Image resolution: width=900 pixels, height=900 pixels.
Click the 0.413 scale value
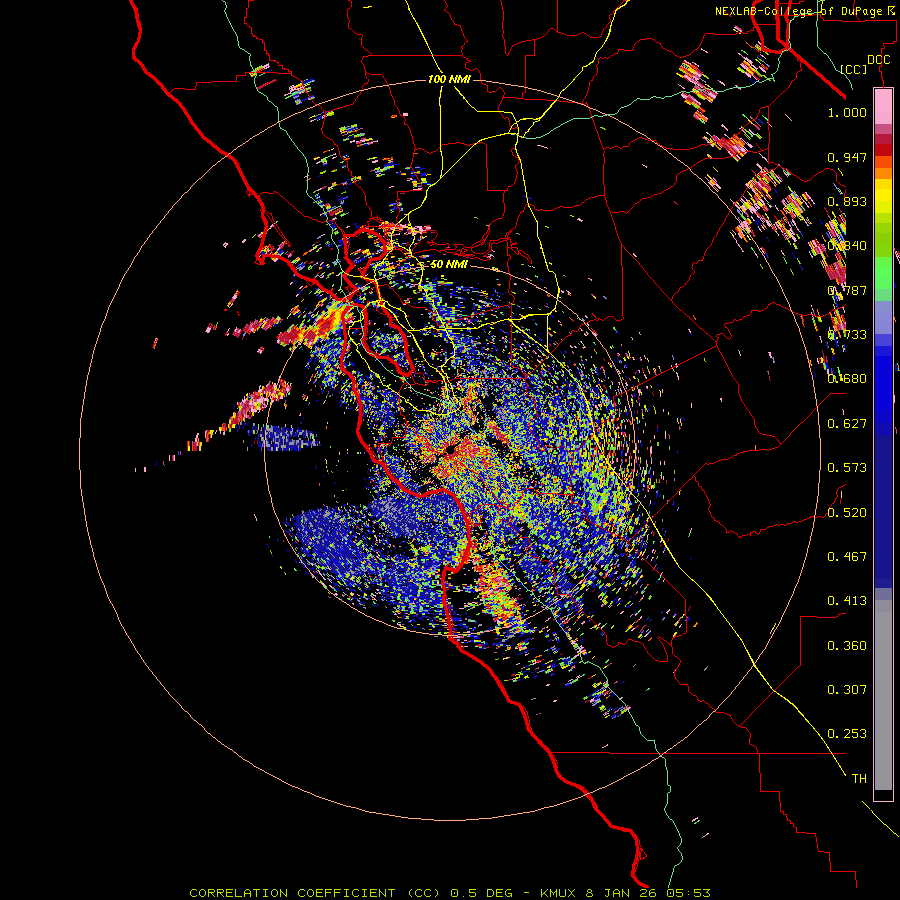(847, 601)
